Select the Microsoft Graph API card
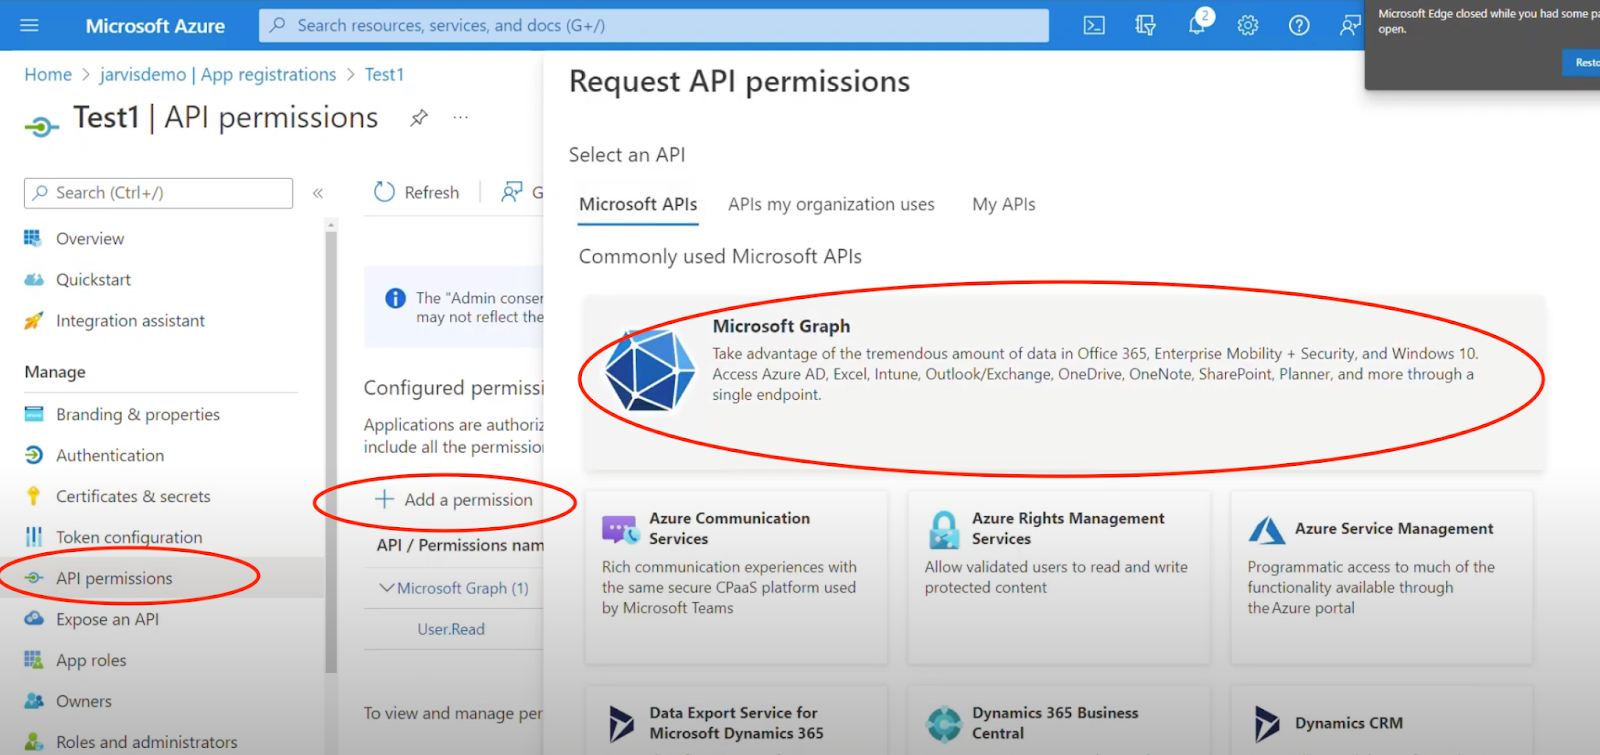The image size is (1600, 755). [x=1064, y=382]
